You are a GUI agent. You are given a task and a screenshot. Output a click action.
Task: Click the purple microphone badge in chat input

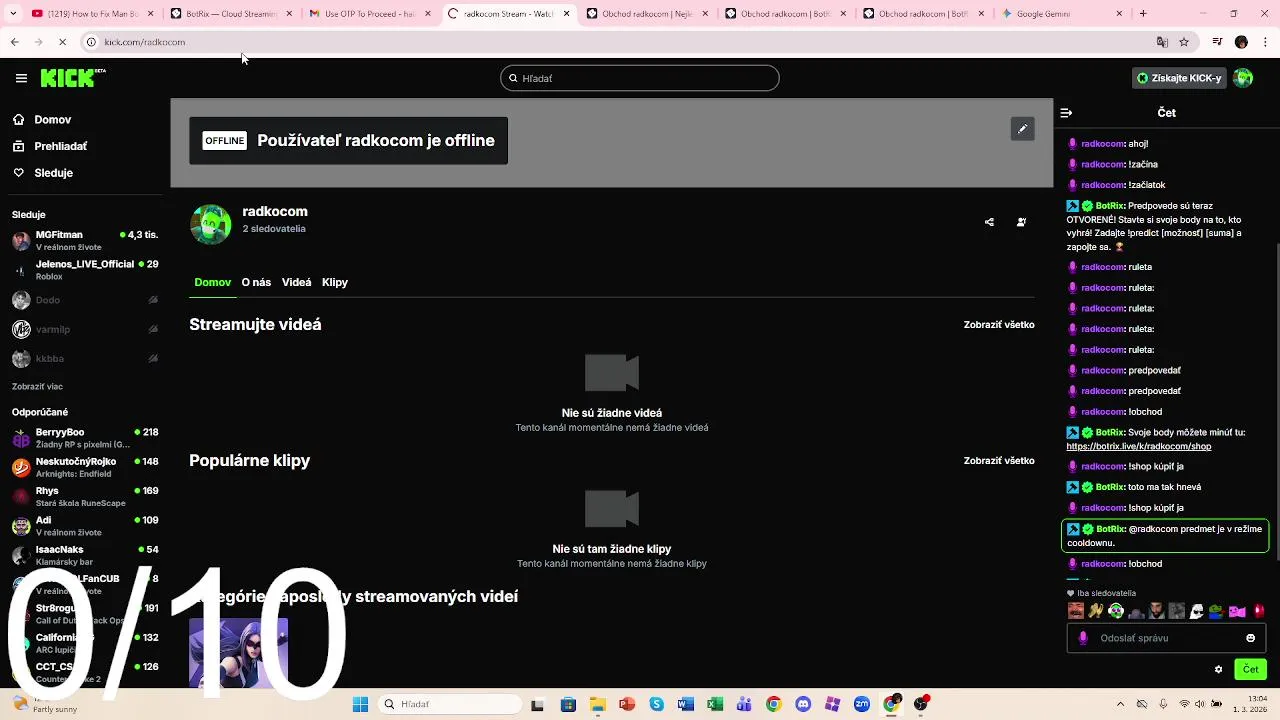click(x=1083, y=638)
